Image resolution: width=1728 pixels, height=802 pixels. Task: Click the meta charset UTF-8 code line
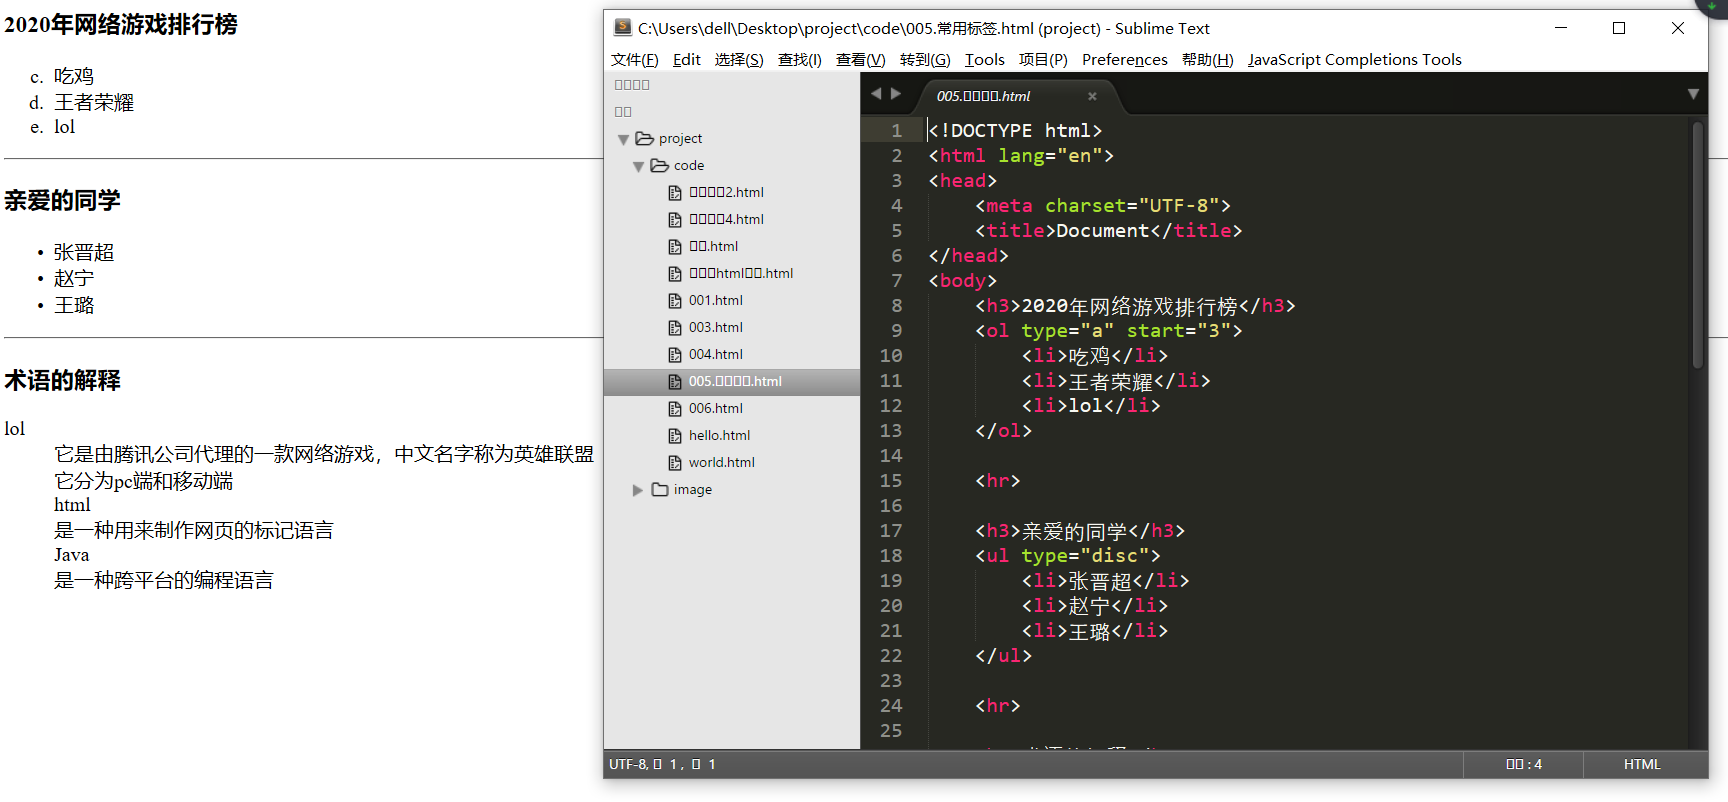(1103, 206)
